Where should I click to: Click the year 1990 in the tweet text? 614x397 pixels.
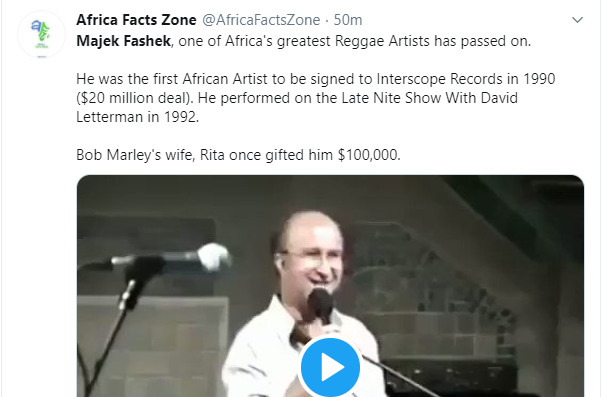pyautogui.click(x=539, y=79)
